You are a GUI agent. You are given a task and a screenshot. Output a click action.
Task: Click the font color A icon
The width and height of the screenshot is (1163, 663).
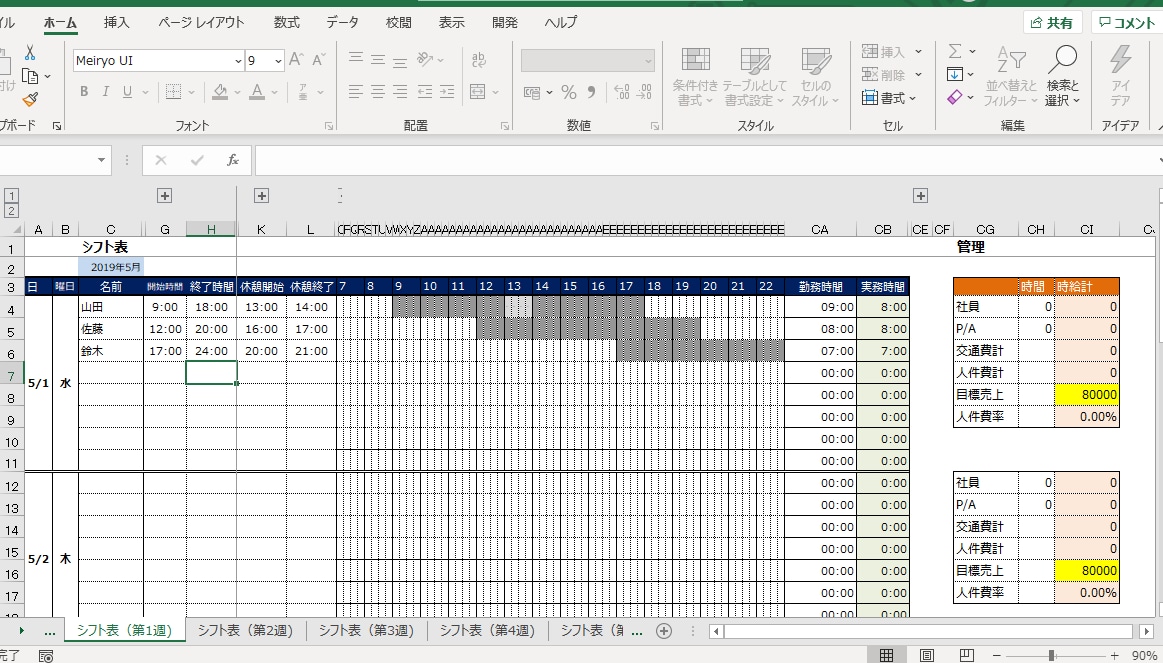pyautogui.click(x=257, y=92)
